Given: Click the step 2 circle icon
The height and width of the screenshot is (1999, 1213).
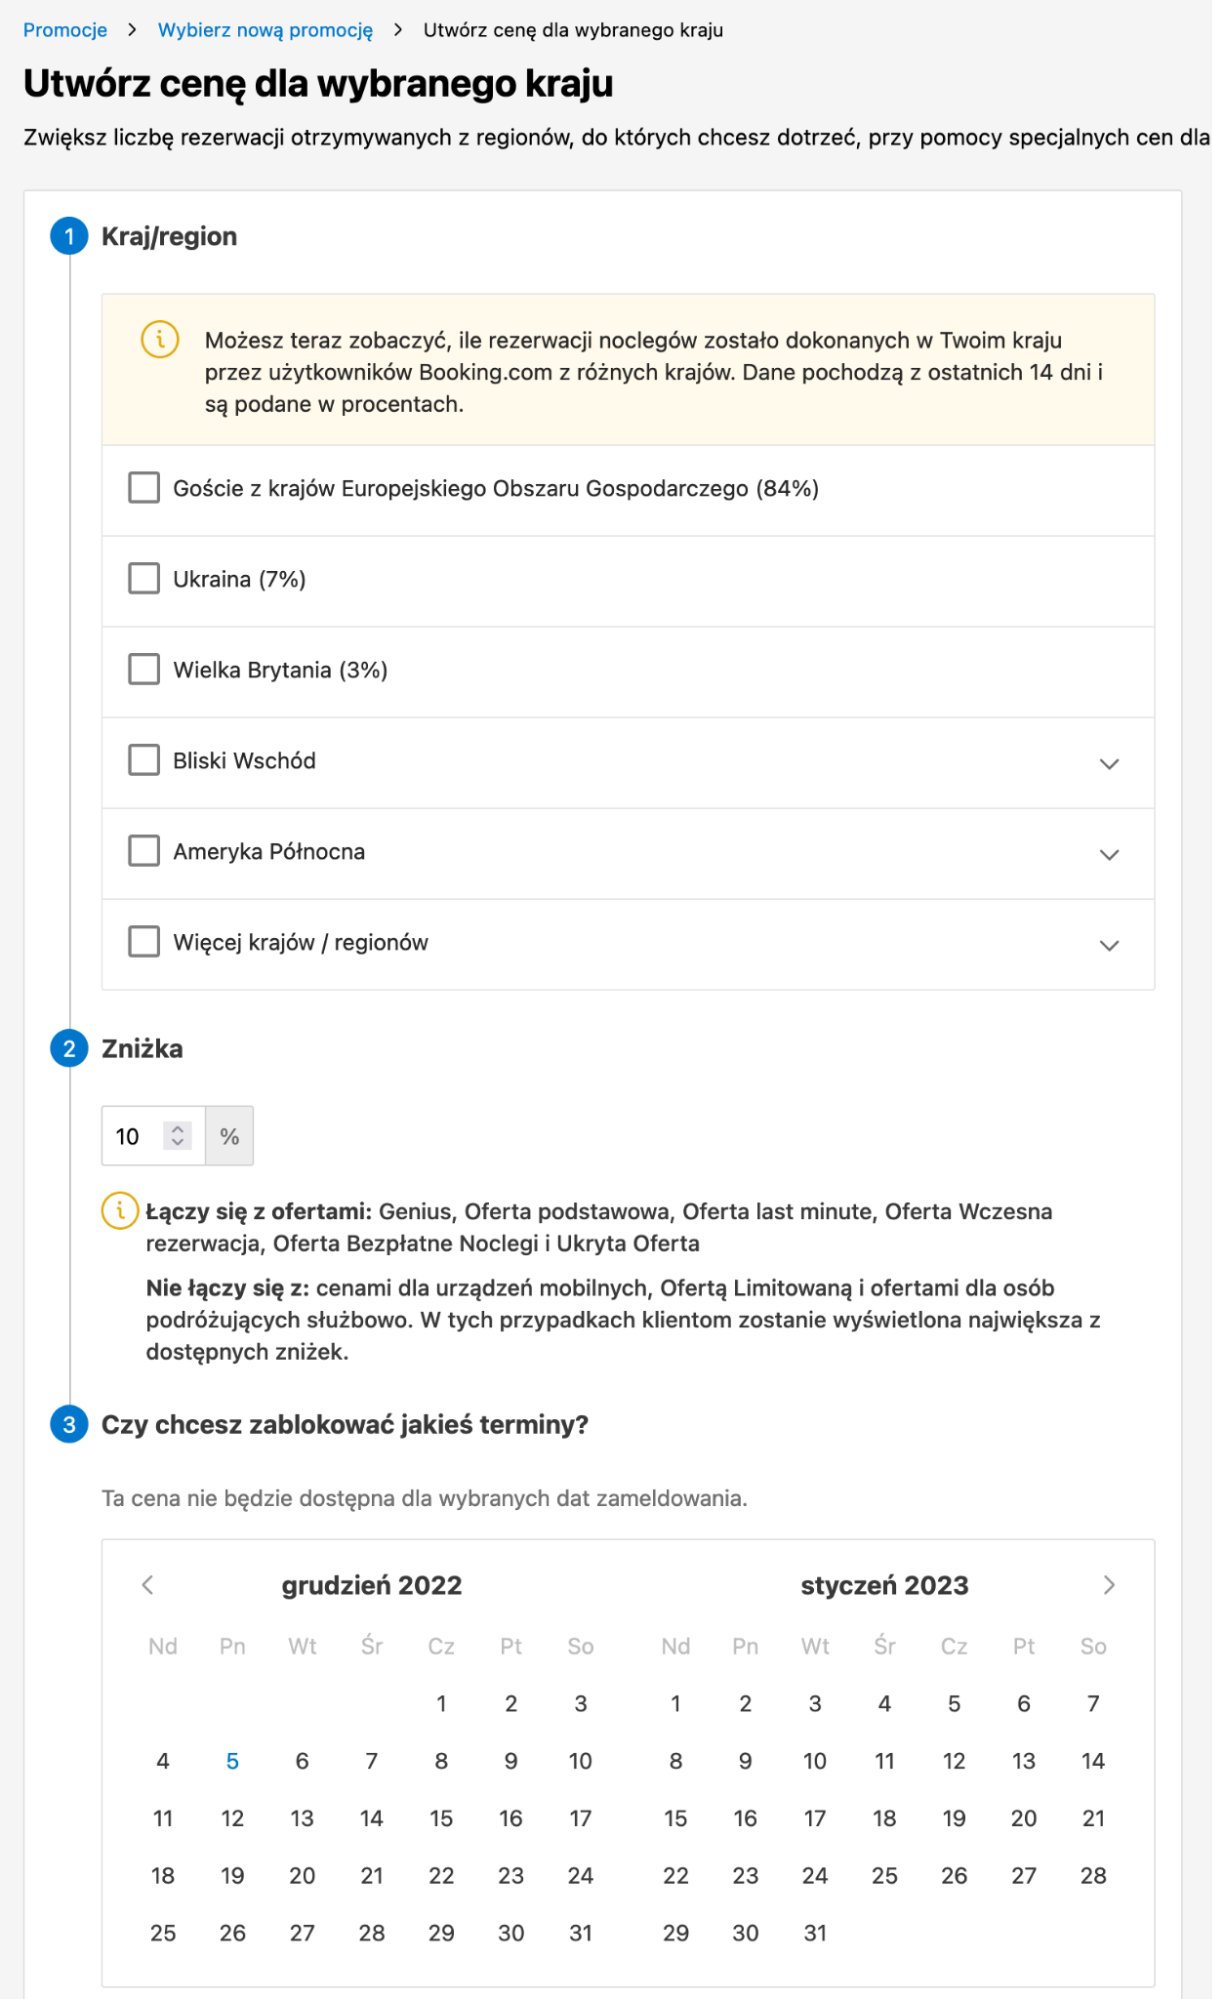Looking at the screenshot, I should 69,1049.
